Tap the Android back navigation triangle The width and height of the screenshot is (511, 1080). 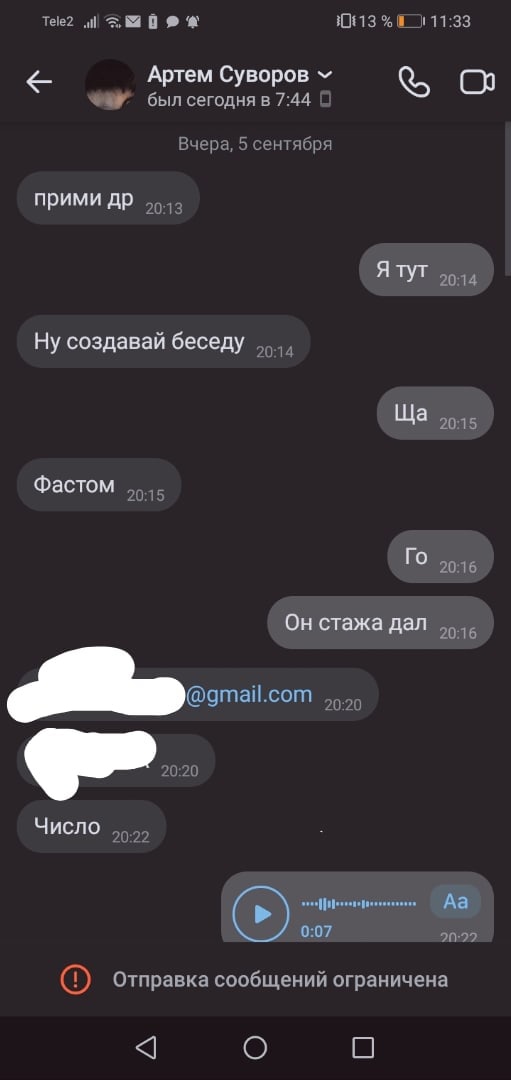click(x=145, y=1047)
